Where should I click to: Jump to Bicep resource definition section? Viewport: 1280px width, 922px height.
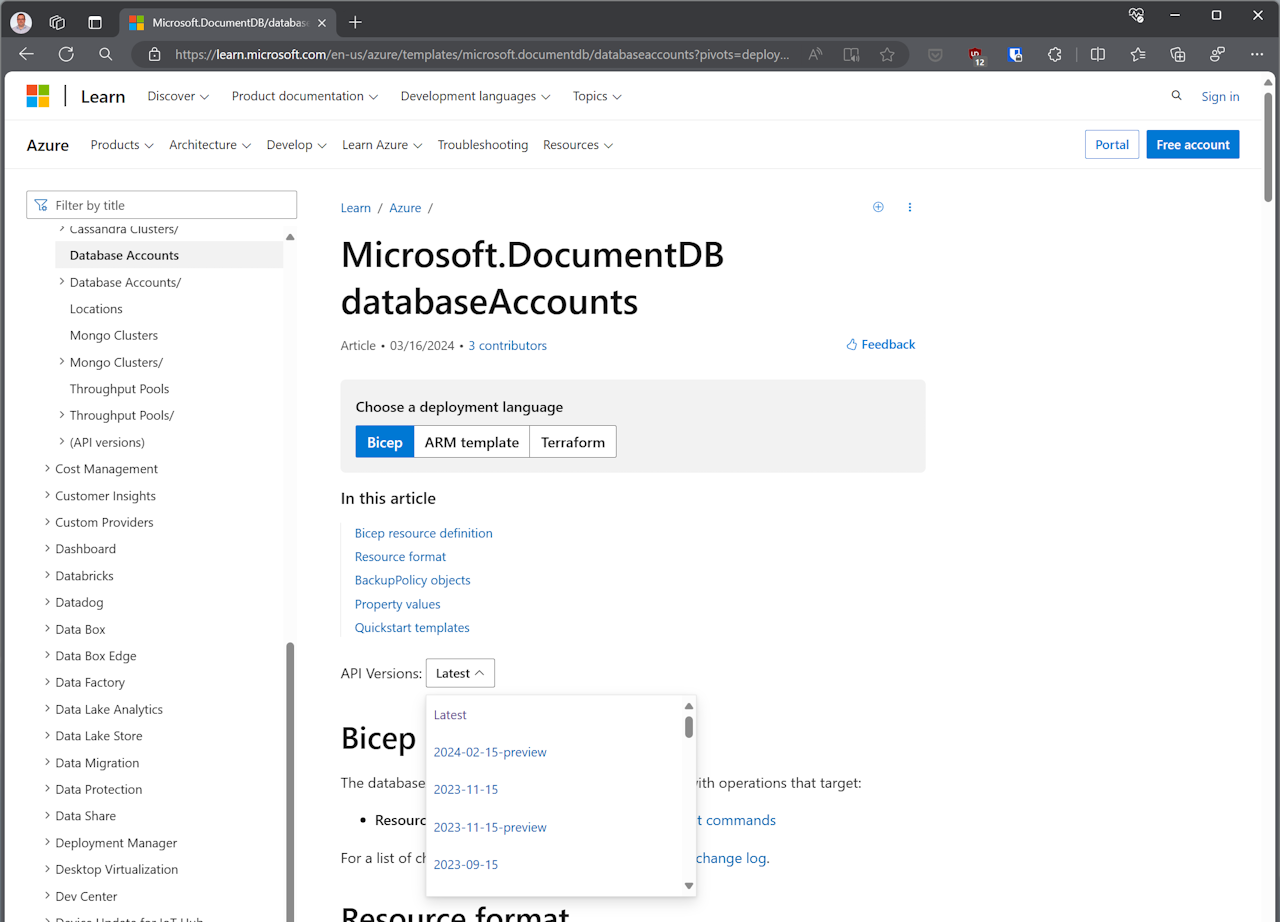point(424,533)
